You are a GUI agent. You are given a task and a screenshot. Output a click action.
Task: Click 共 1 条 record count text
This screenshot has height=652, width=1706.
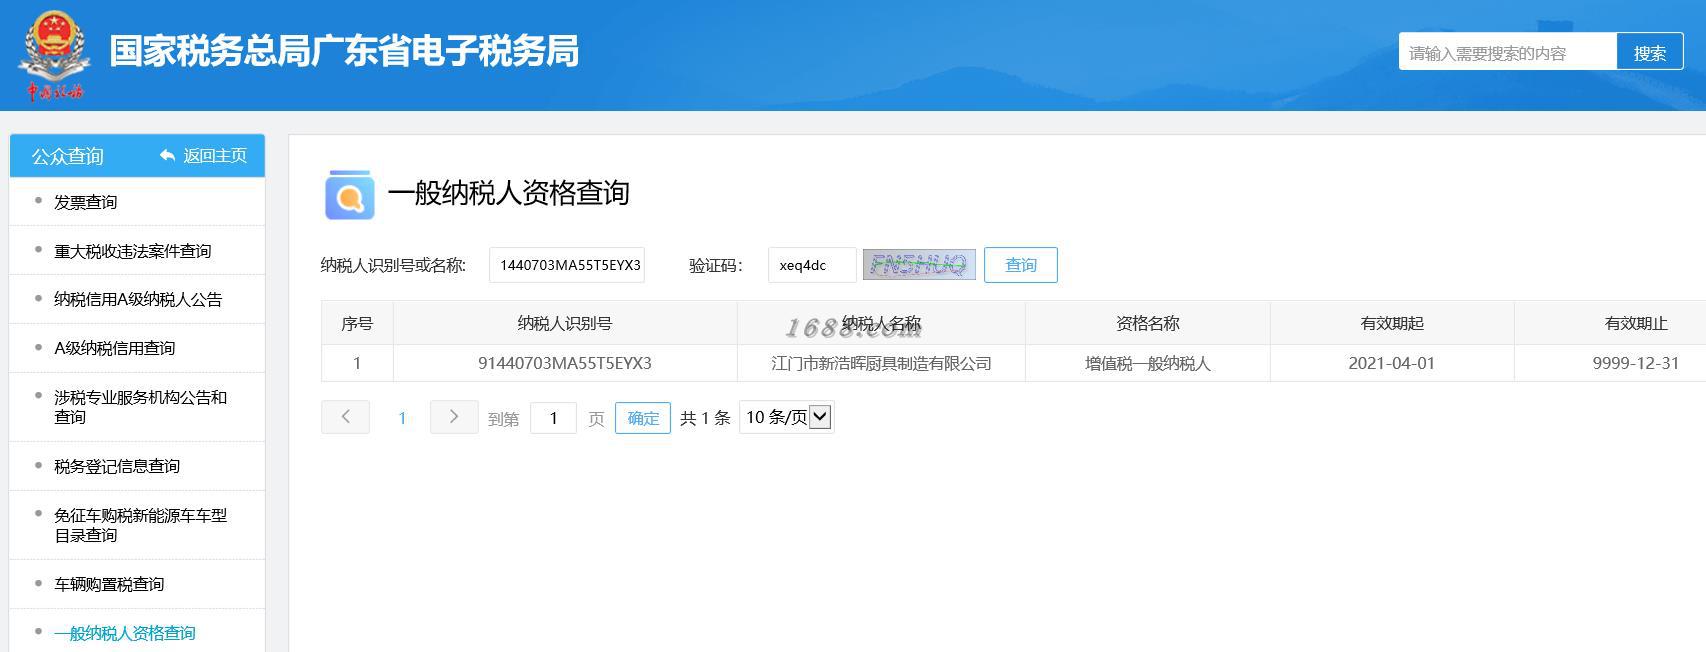[705, 418]
